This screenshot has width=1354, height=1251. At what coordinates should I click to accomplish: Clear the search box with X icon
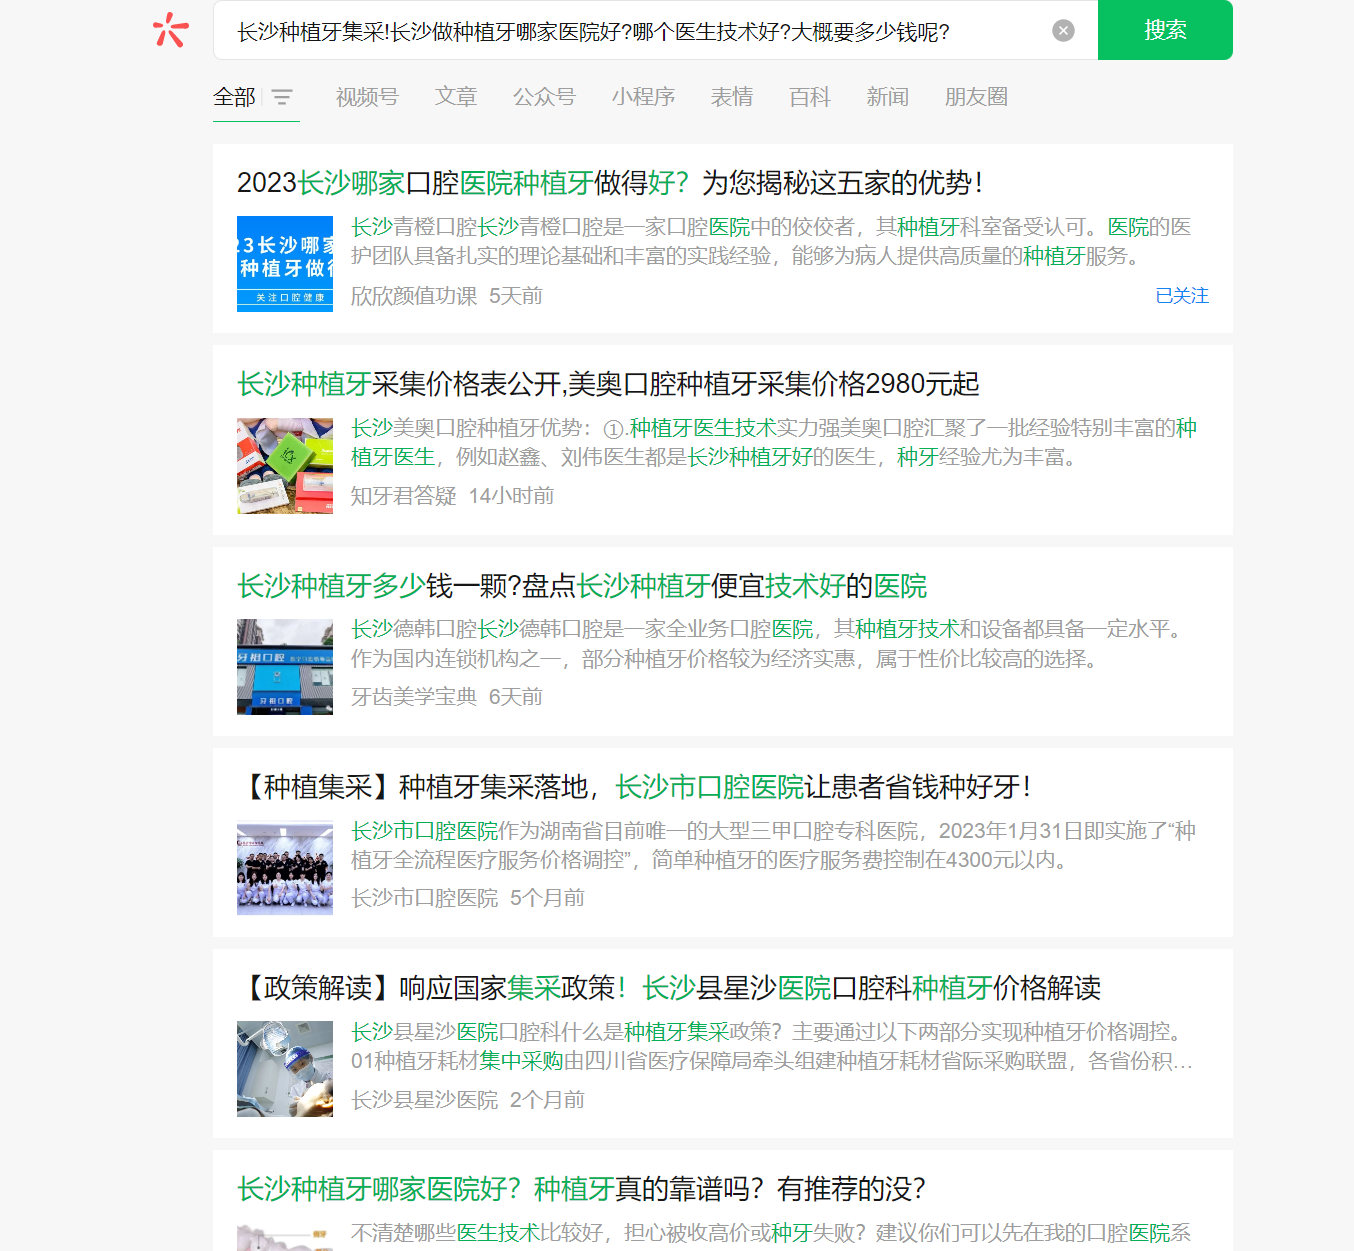(1063, 31)
